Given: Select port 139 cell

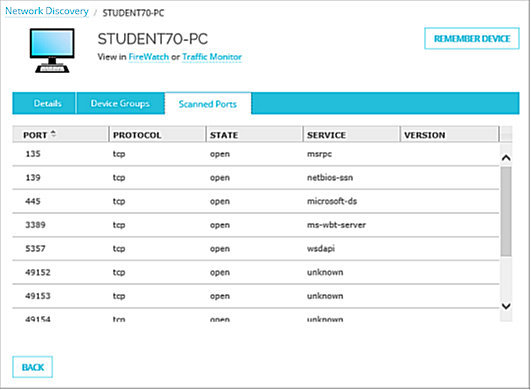Looking at the screenshot, I should [x=33, y=178].
